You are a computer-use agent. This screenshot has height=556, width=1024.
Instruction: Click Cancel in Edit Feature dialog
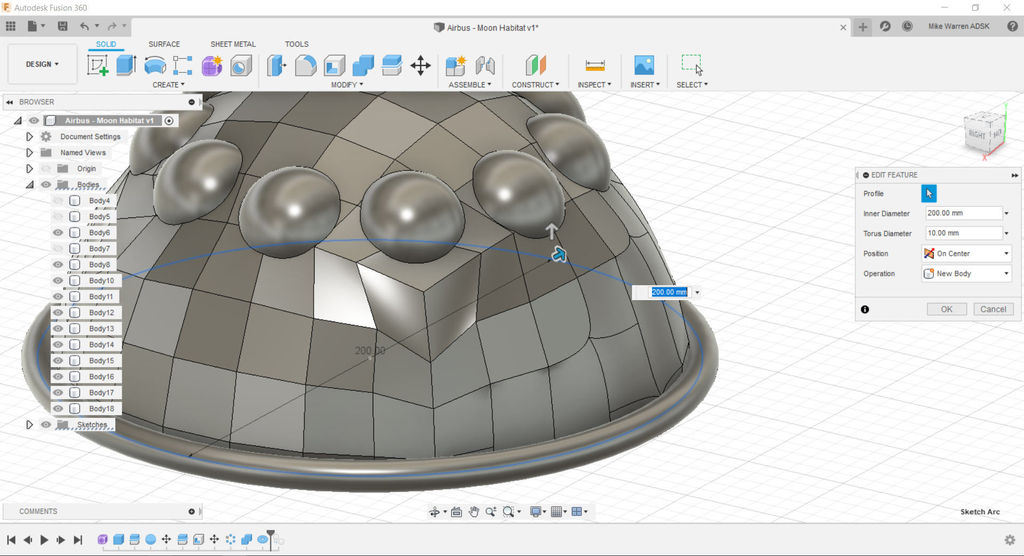(x=993, y=309)
